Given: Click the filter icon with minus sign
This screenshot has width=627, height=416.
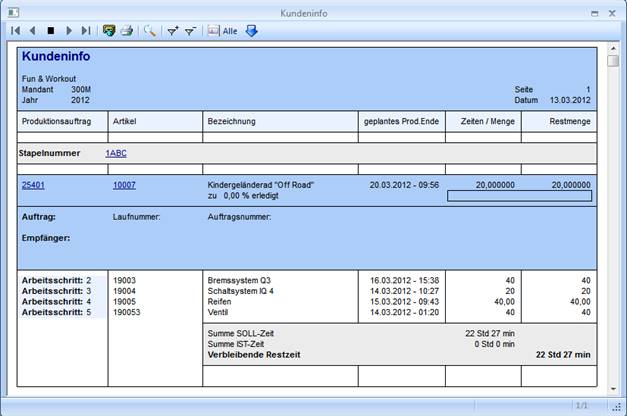Looking at the screenshot, I should tap(191, 31).
